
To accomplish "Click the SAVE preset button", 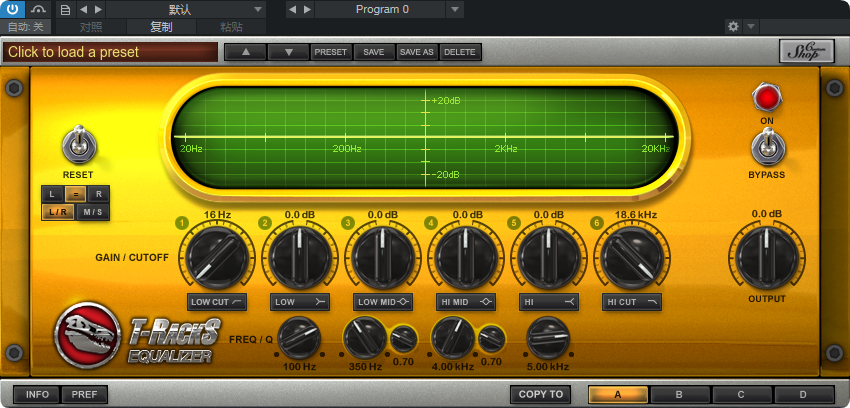I will pyautogui.click(x=374, y=52).
